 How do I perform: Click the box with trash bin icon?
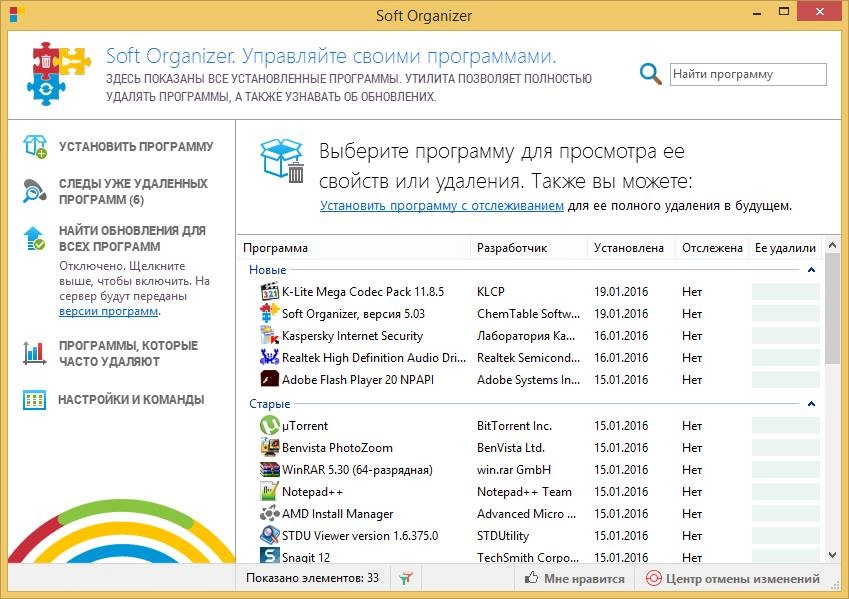pyautogui.click(x=282, y=161)
